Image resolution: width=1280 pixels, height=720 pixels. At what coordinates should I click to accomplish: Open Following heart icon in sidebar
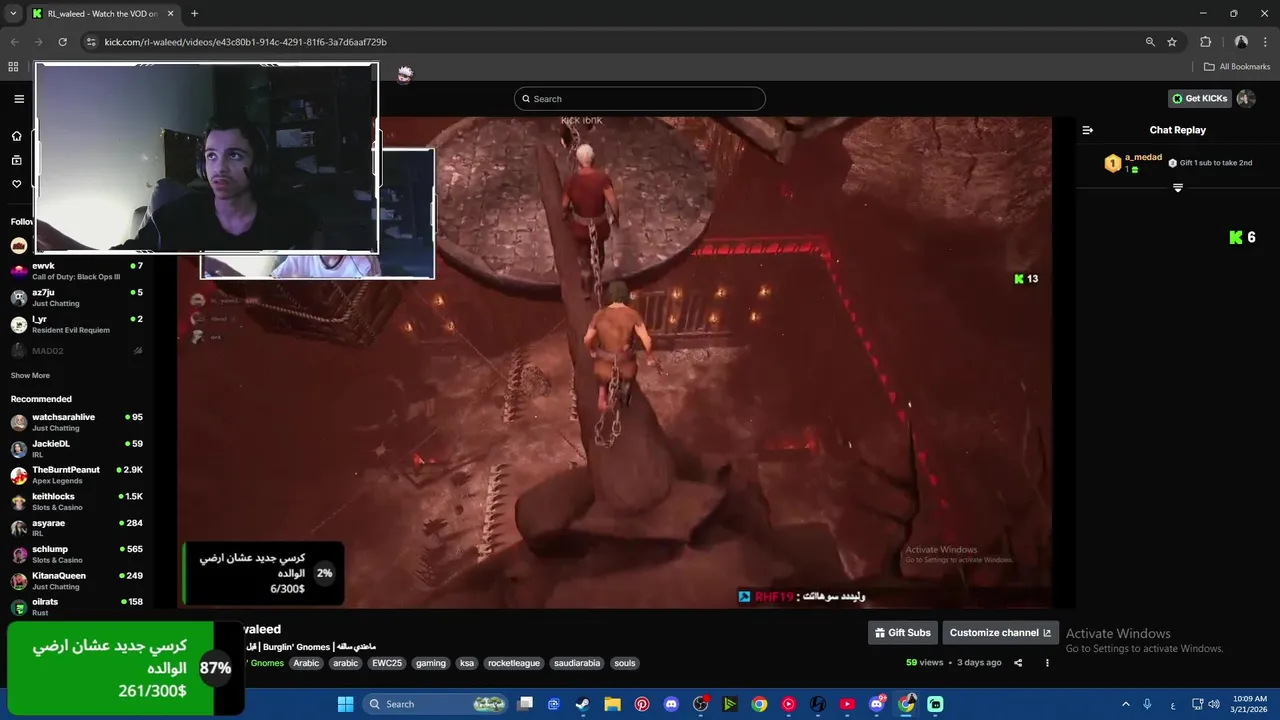click(17, 184)
